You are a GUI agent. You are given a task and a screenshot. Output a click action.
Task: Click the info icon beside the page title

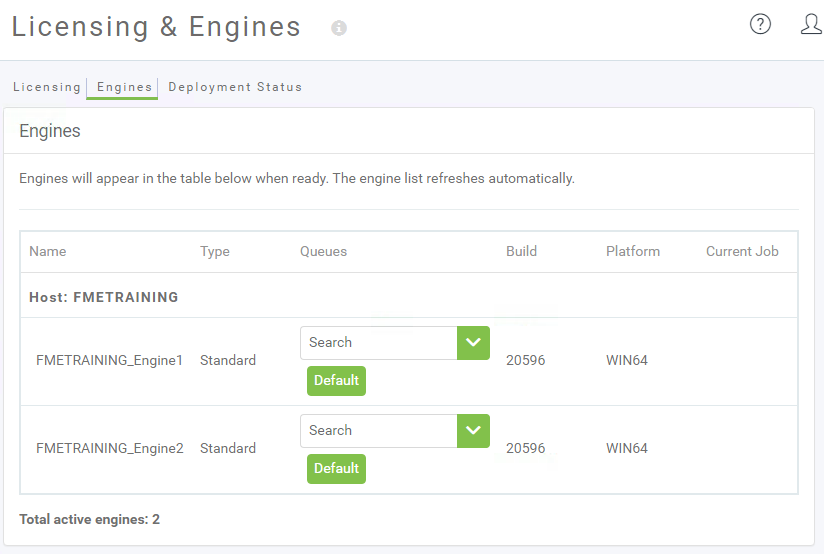(x=338, y=28)
